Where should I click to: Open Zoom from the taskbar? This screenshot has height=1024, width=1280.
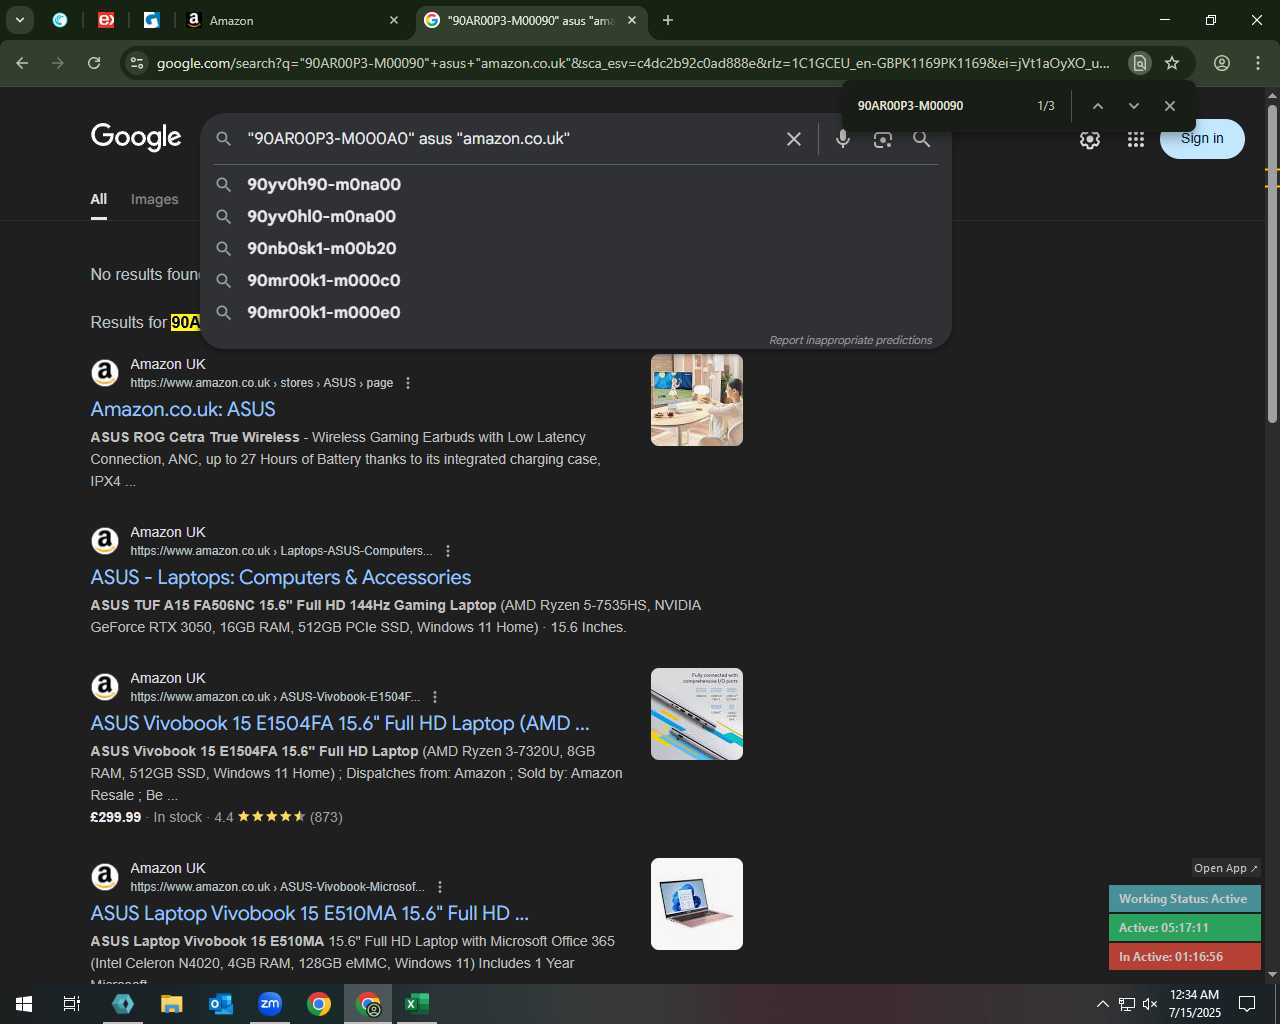point(270,1004)
